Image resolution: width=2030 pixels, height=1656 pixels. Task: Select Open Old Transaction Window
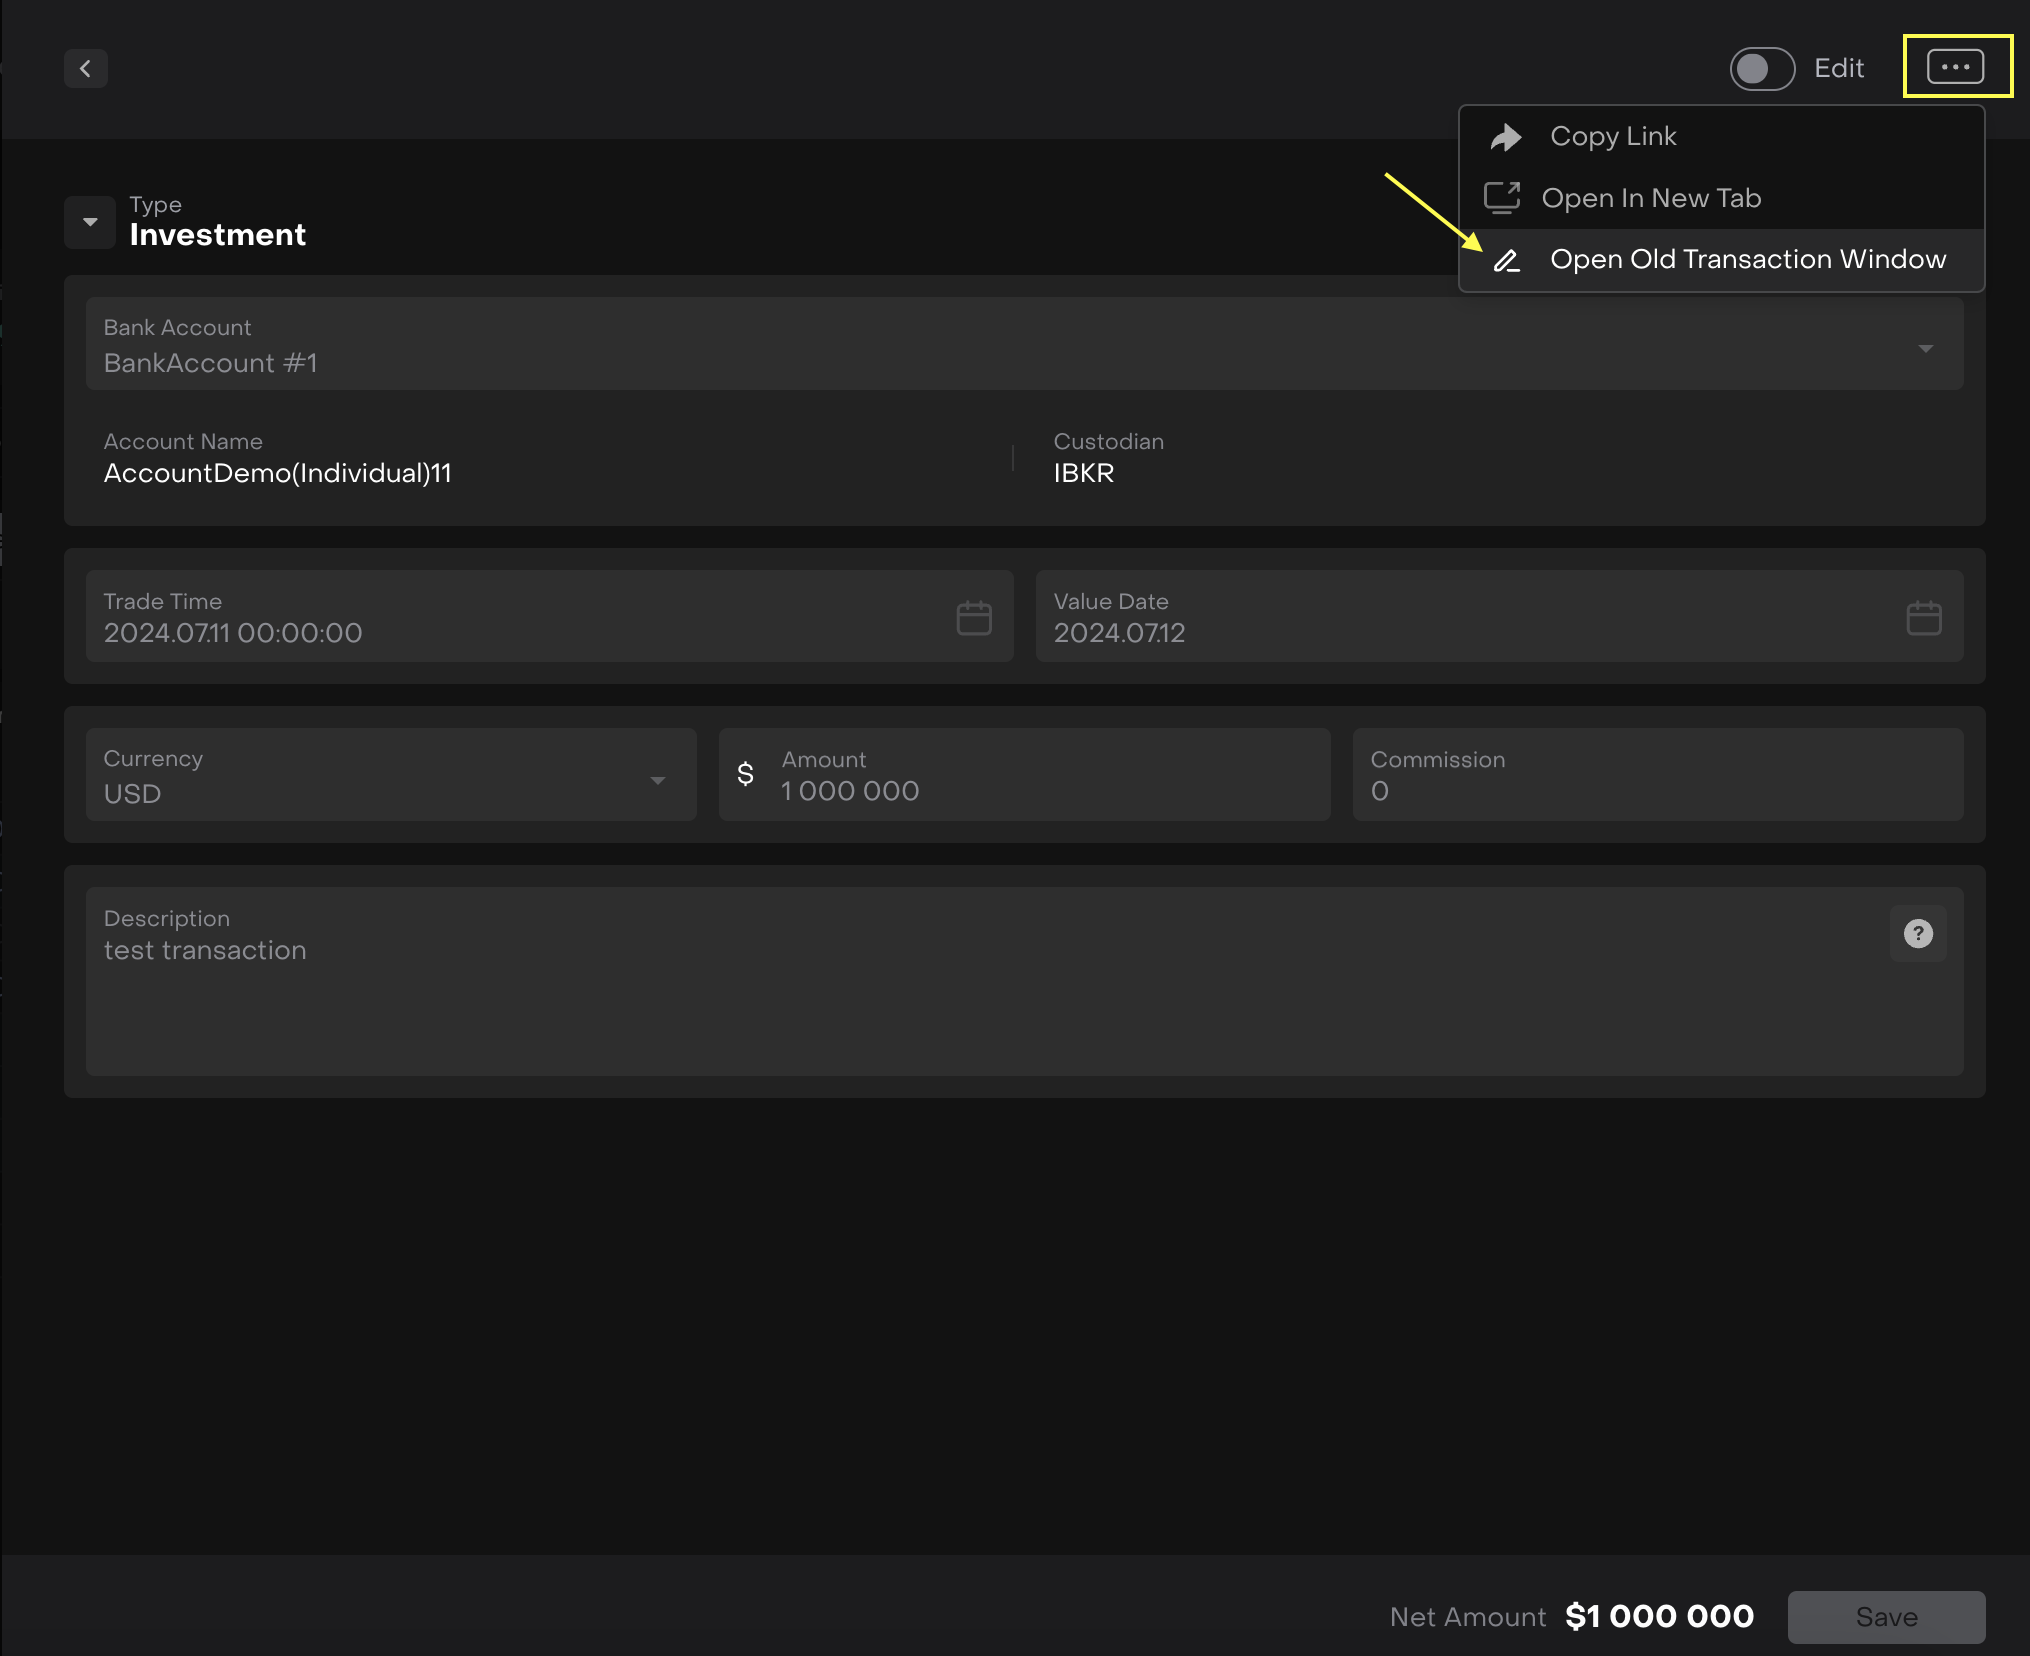point(1746,260)
